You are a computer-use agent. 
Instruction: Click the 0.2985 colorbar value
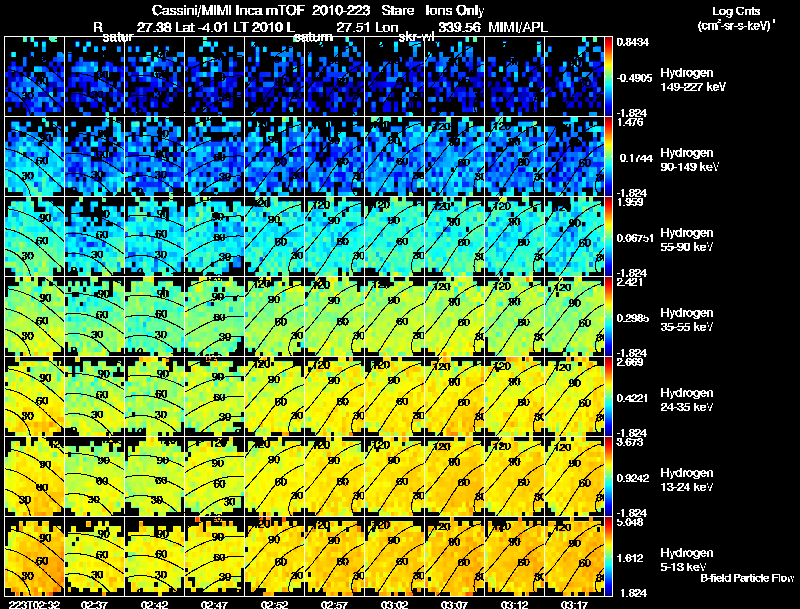point(633,318)
